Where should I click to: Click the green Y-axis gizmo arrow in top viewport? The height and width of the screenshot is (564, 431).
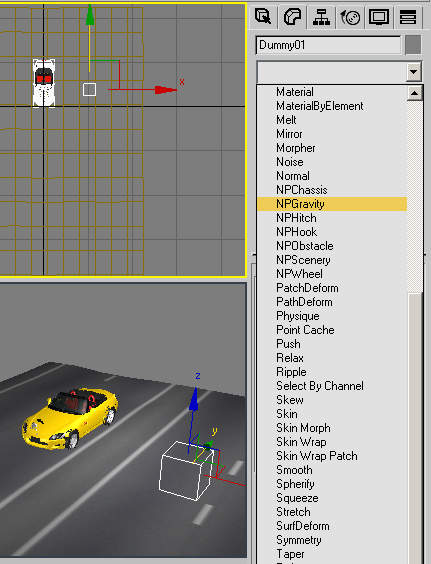click(90, 15)
